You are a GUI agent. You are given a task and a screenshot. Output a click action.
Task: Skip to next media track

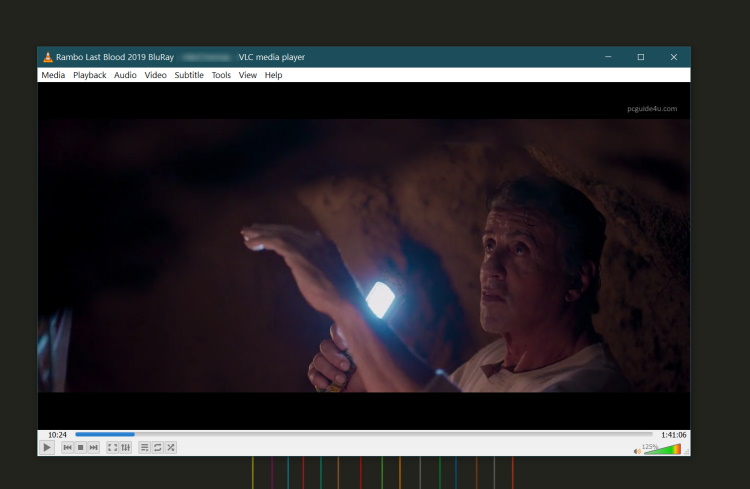[x=94, y=447]
